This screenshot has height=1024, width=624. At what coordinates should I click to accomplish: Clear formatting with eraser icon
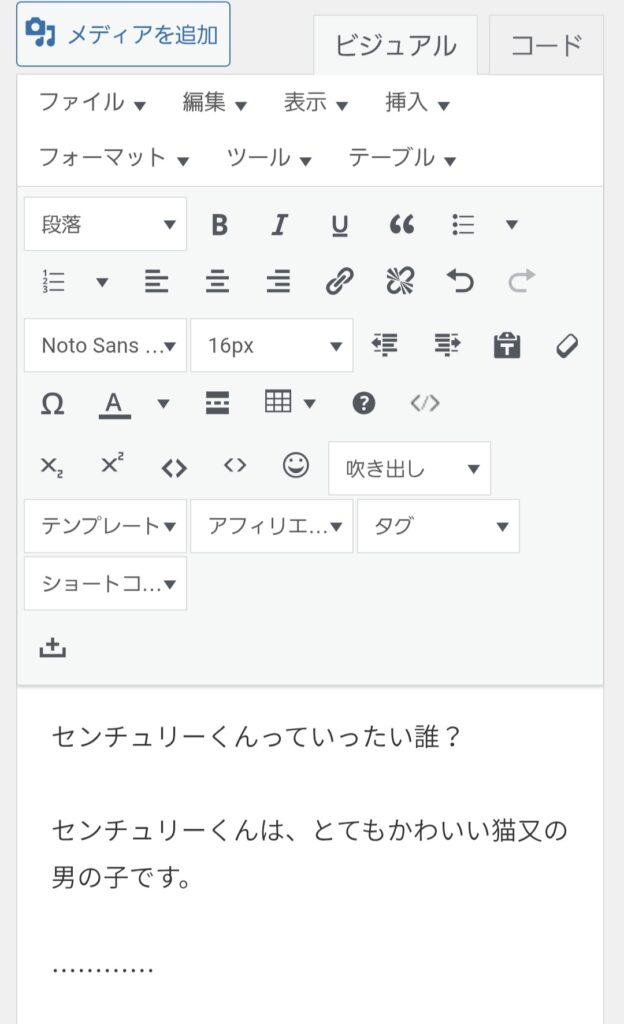pyautogui.click(x=567, y=346)
